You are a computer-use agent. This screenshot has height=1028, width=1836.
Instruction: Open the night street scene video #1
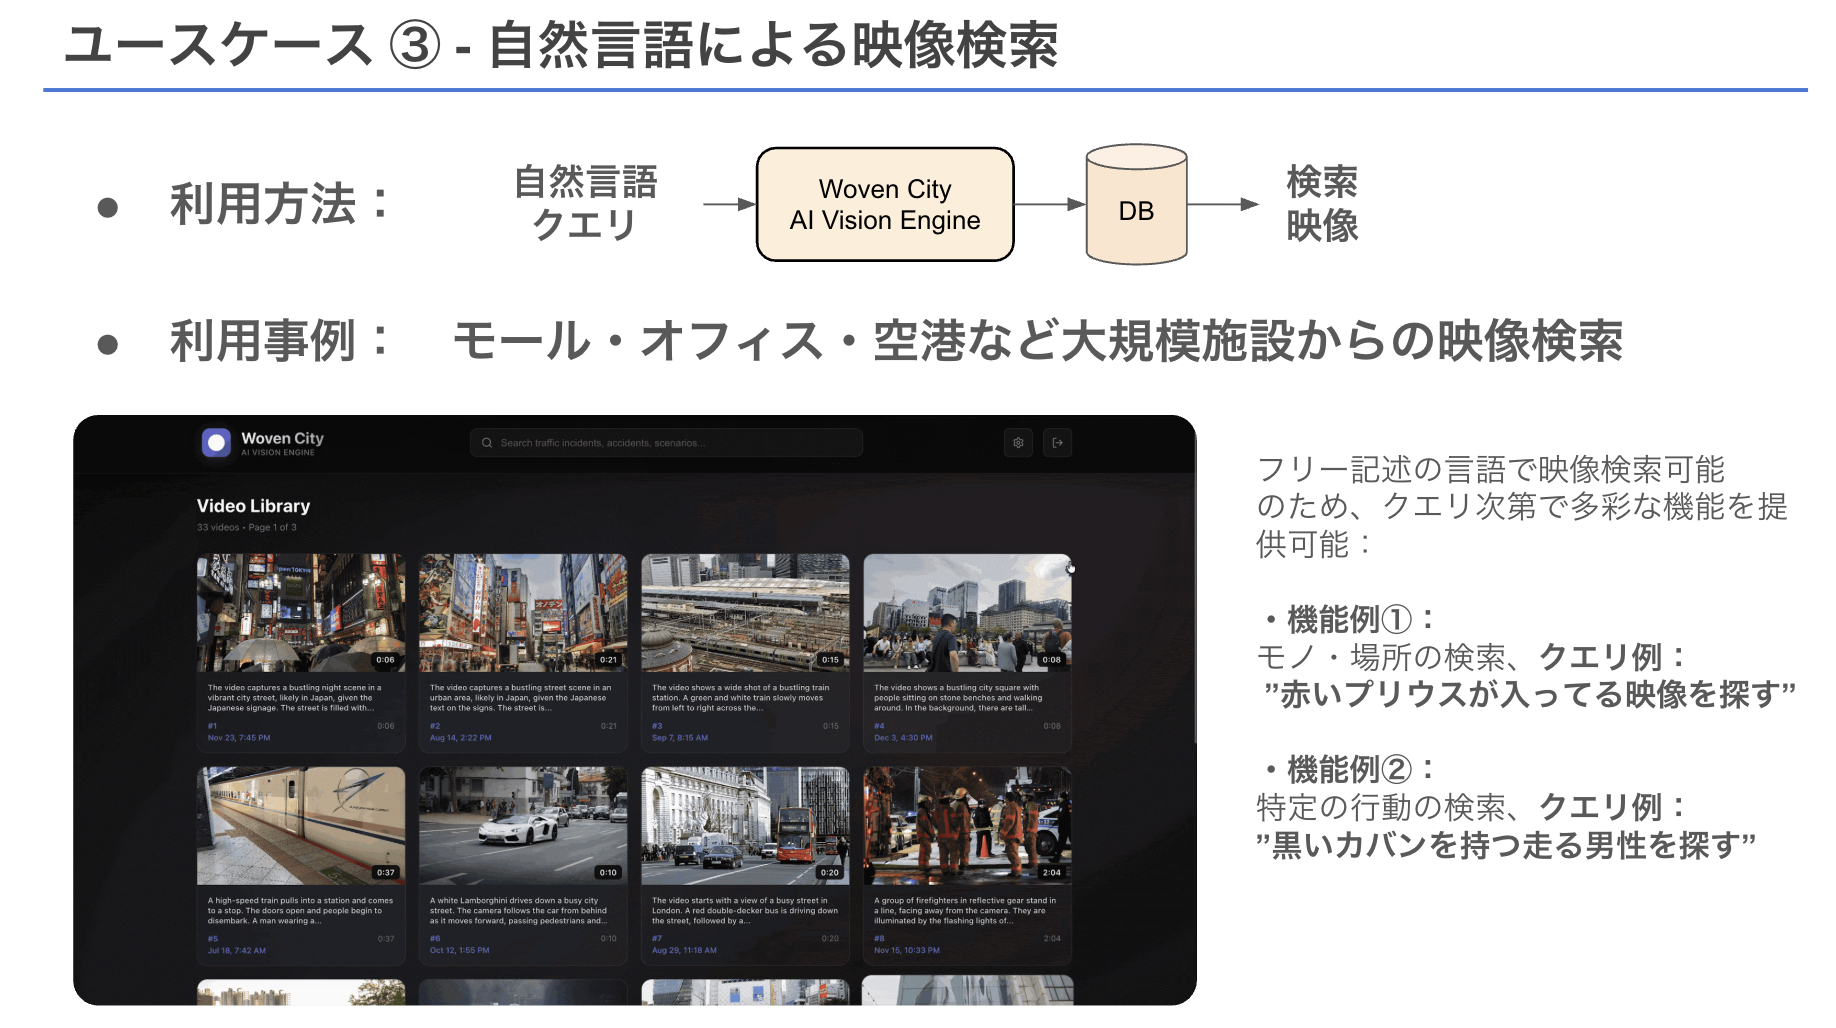tap(300, 611)
